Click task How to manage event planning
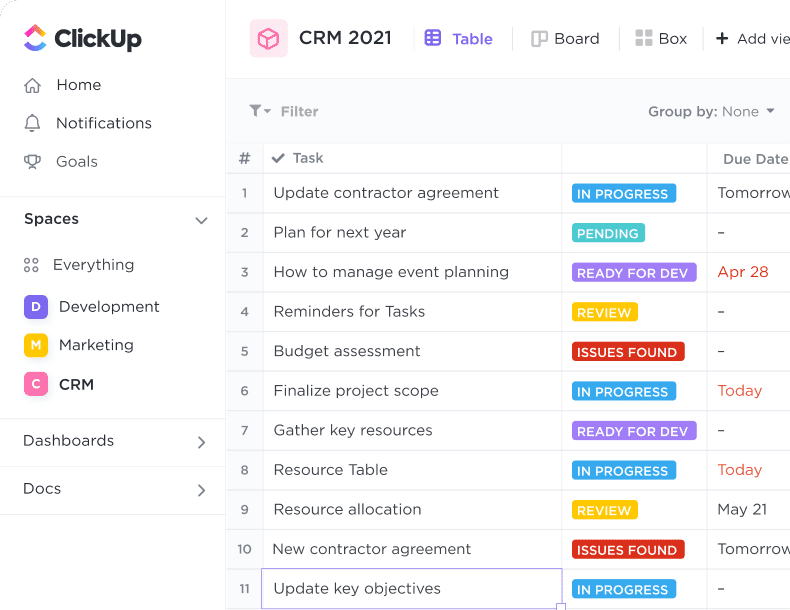 point(391,272)
